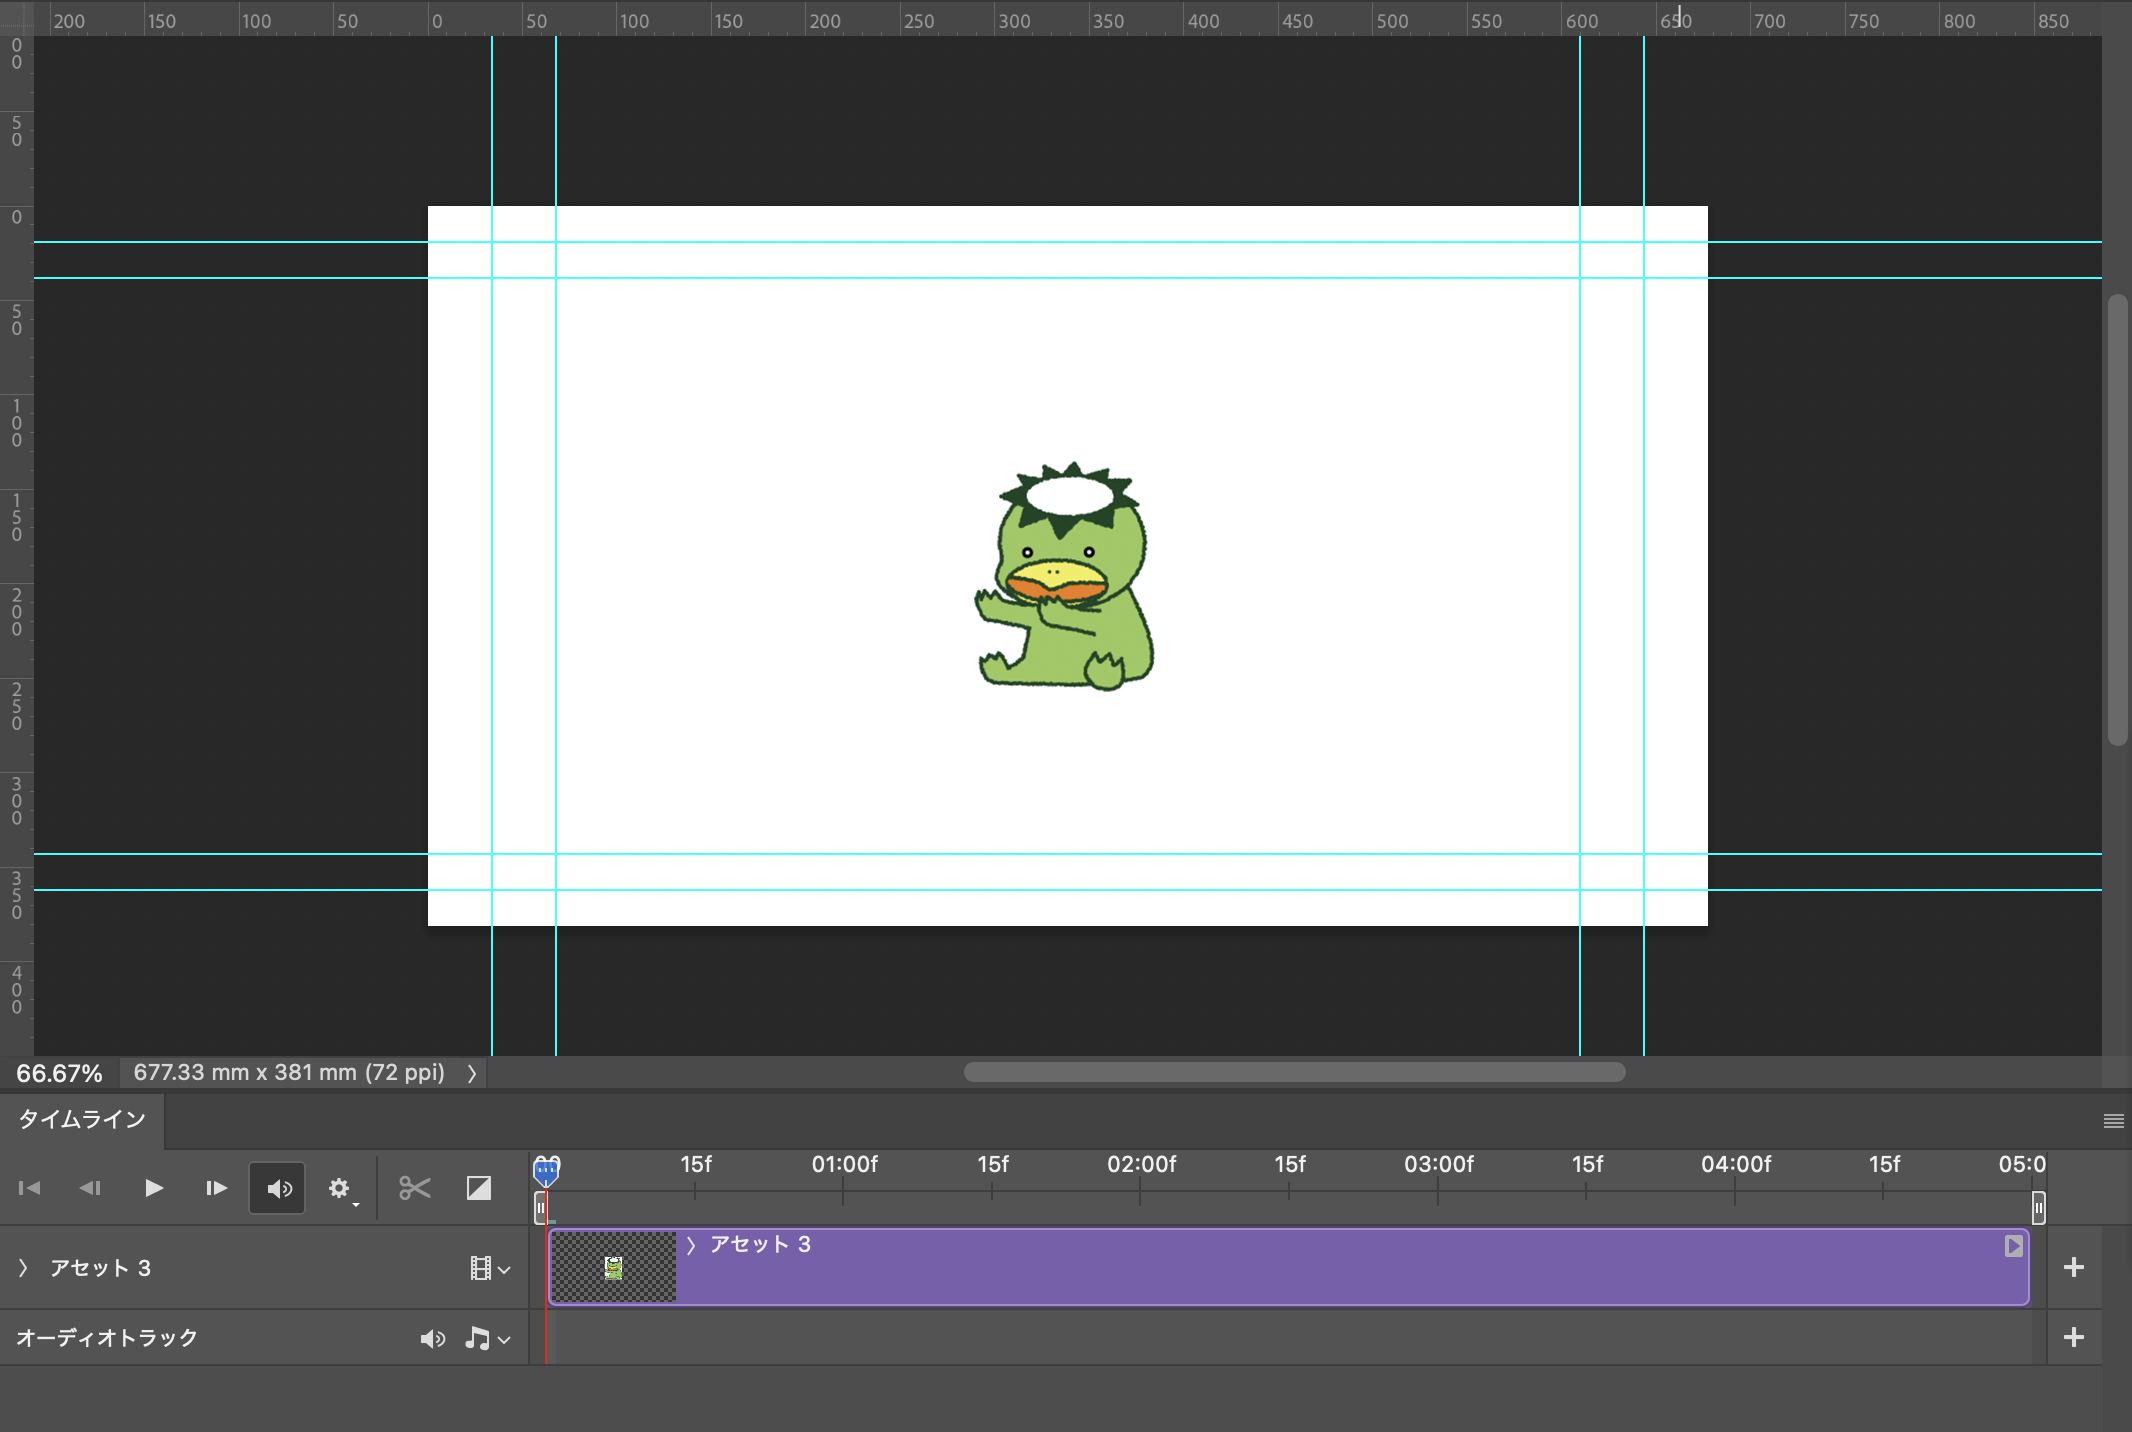Toggle audio playback speaker button
The height and width of the screenshot is (1432, 2132).
pos(278,1188)
